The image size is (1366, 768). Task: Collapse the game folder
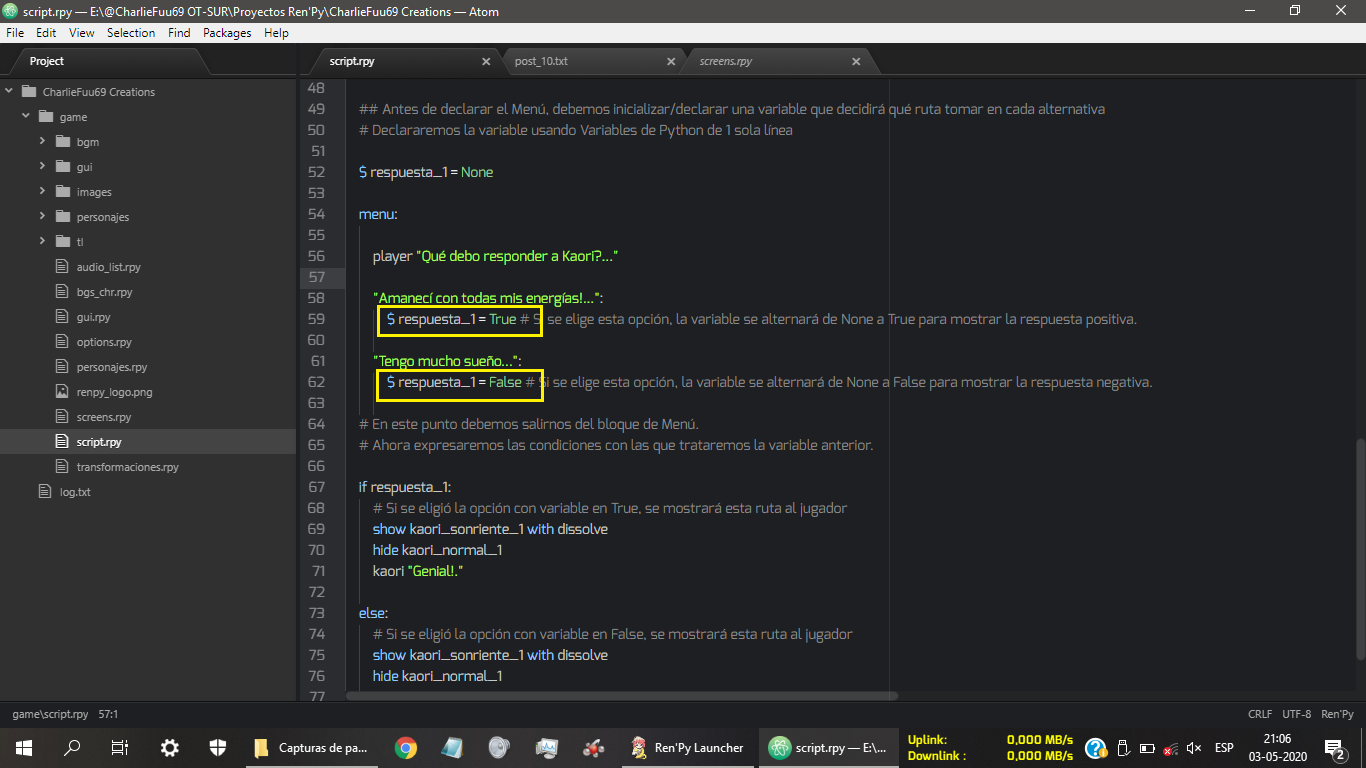tap(26, 117)
